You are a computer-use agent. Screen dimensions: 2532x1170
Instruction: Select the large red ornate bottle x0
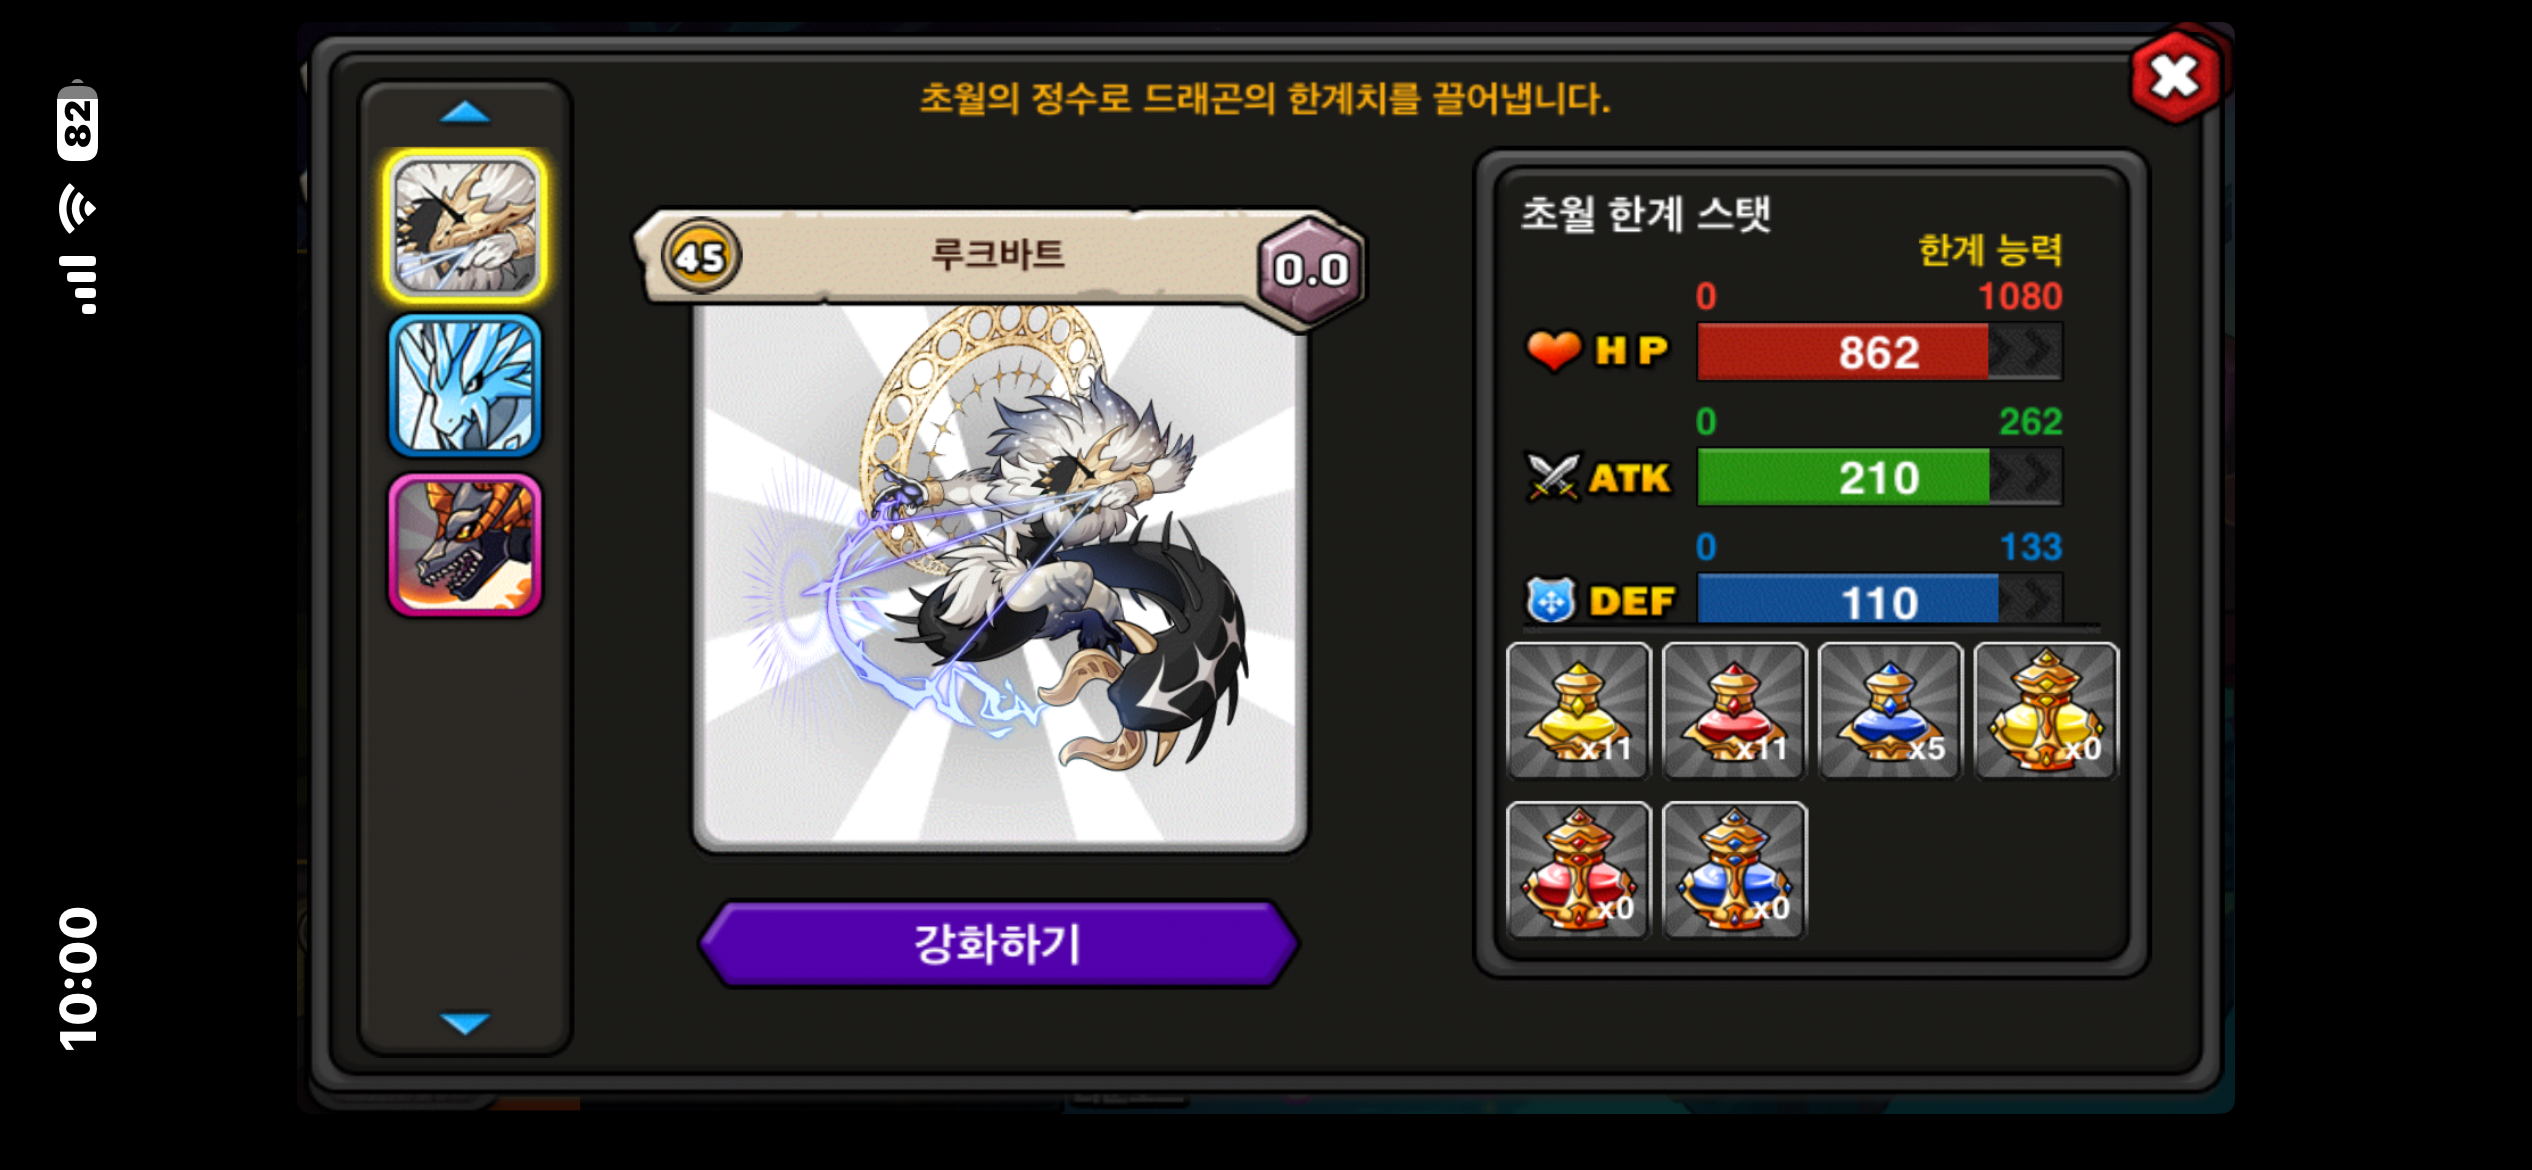tap(1578, 870)
